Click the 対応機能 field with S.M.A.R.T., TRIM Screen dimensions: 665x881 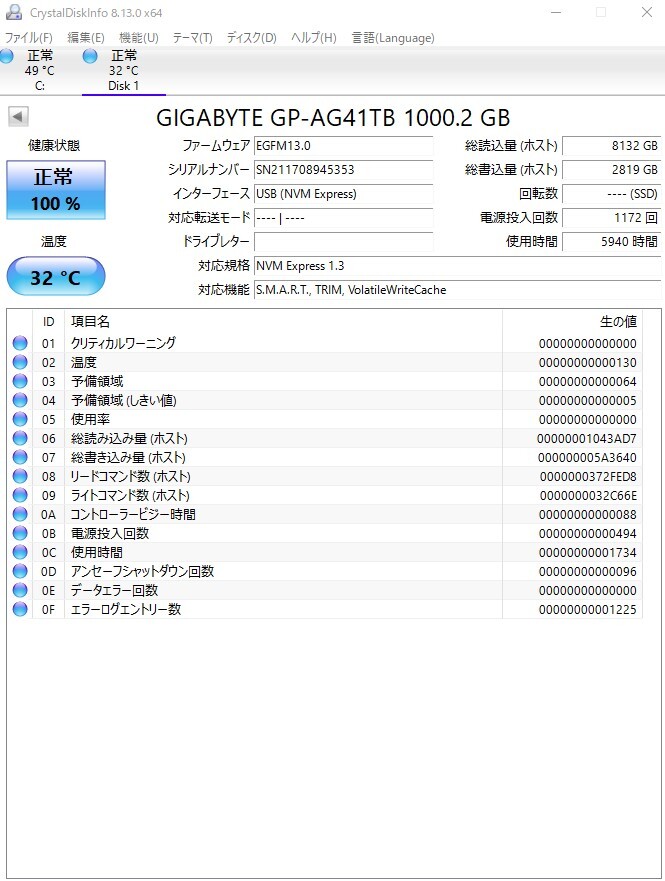pyautogui.click(x=458, y=290)
